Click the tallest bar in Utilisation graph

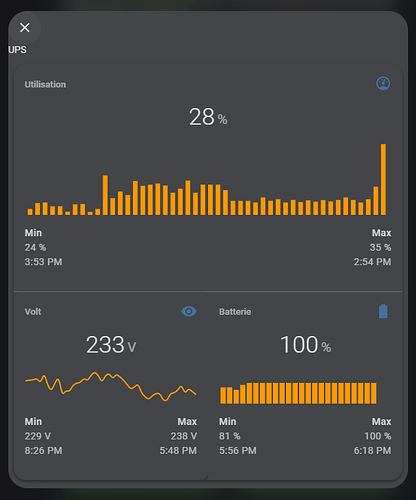click(383, 179)
